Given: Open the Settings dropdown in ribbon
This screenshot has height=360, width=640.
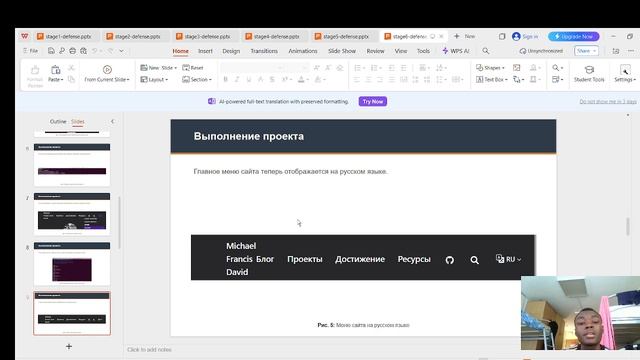Looking at the screenshot, I should coord(624,74).
